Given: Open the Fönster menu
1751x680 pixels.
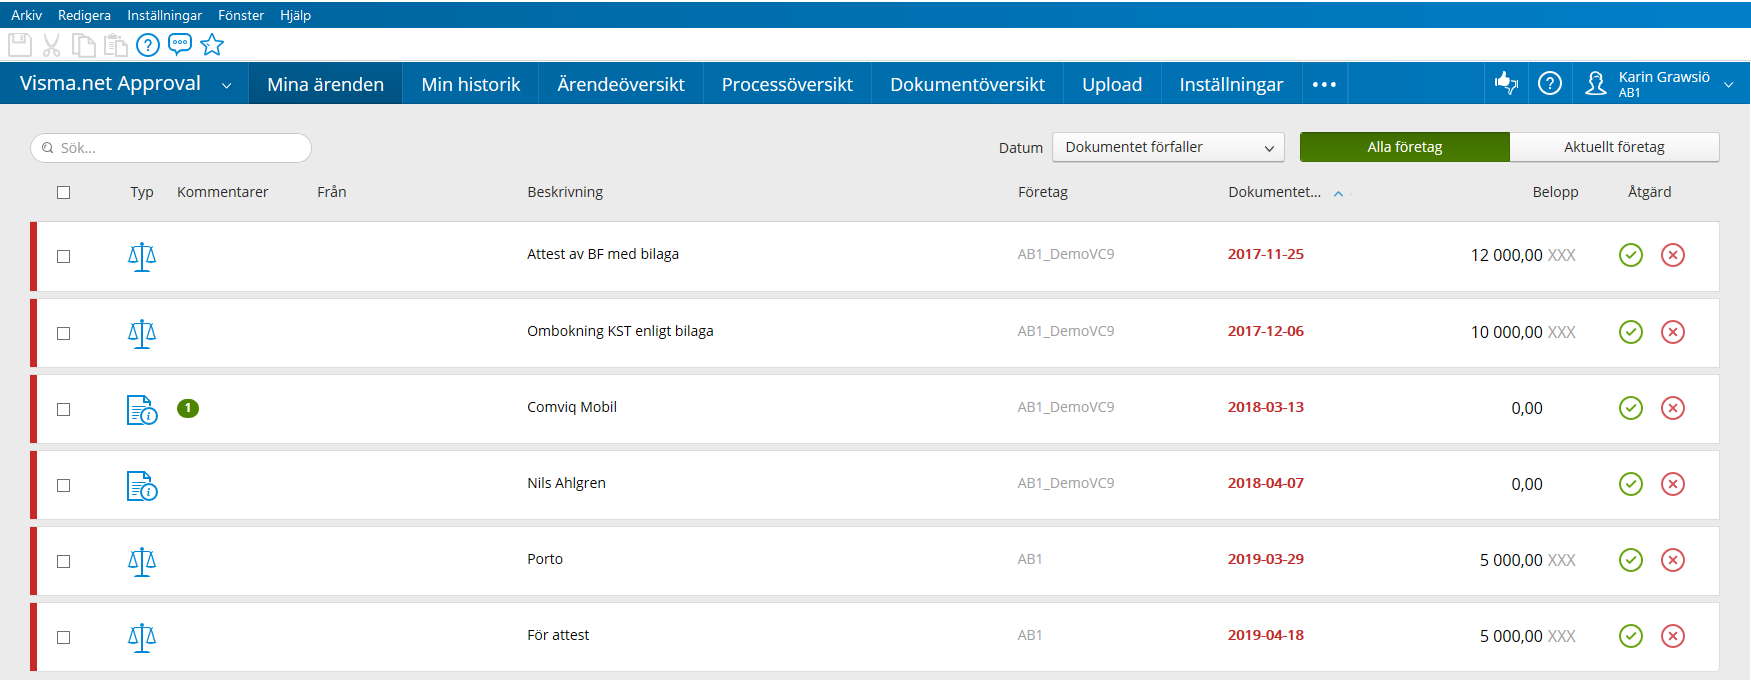Looking at the screenshot, I should (x=241, y=15).
